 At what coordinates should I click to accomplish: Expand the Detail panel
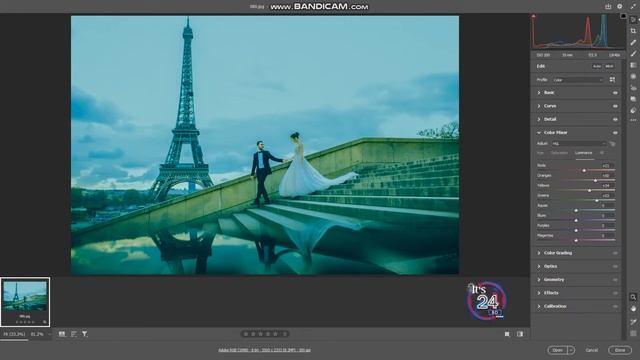click(539, 119)
